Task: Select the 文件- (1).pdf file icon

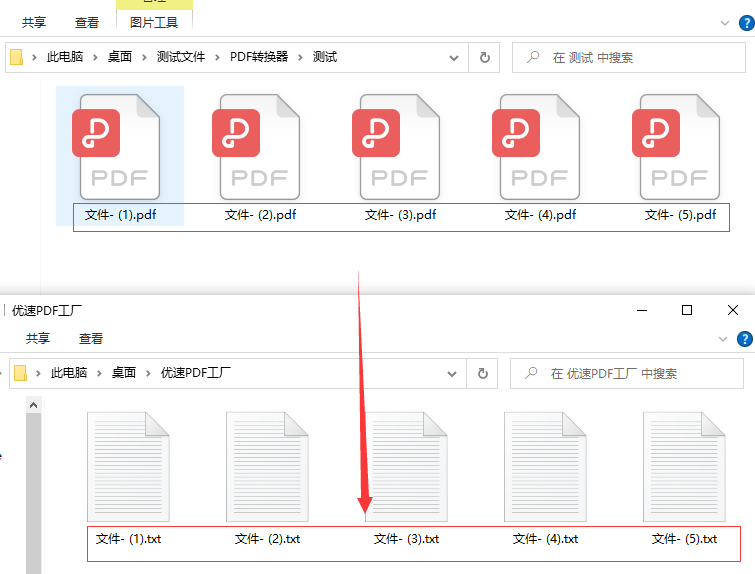Action: tap(117, 147)
